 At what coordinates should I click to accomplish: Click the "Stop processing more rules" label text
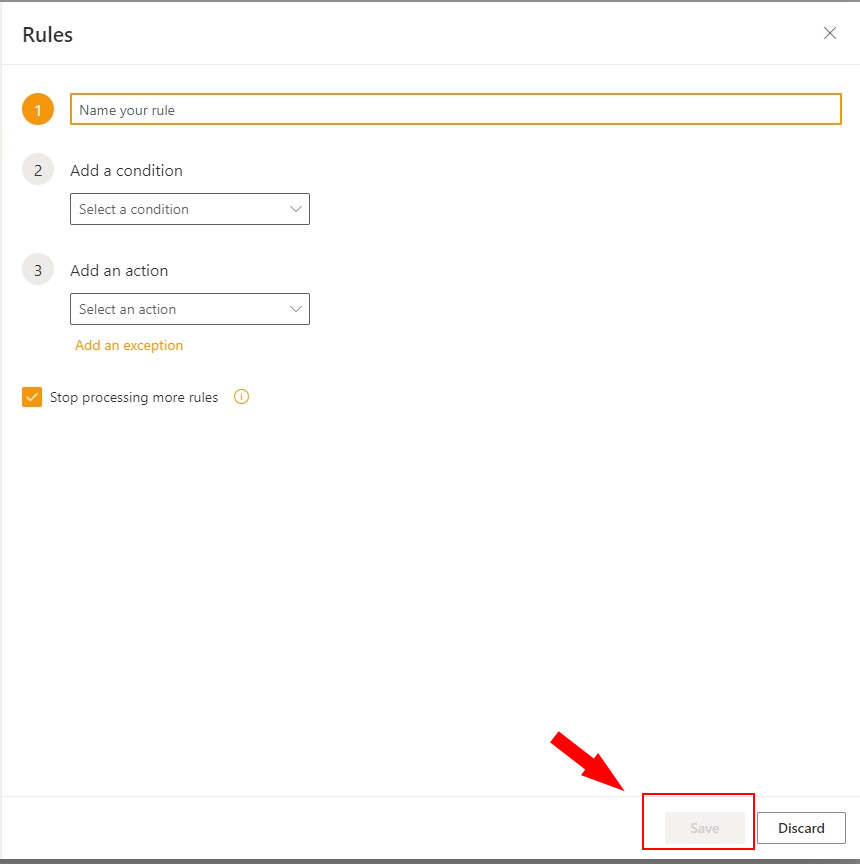coord(134,397)
